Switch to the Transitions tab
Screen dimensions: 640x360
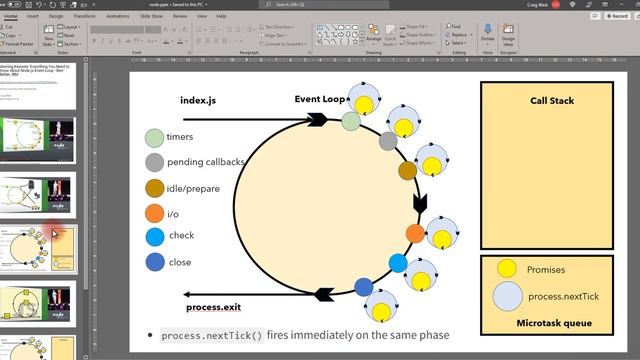point(84,16)
